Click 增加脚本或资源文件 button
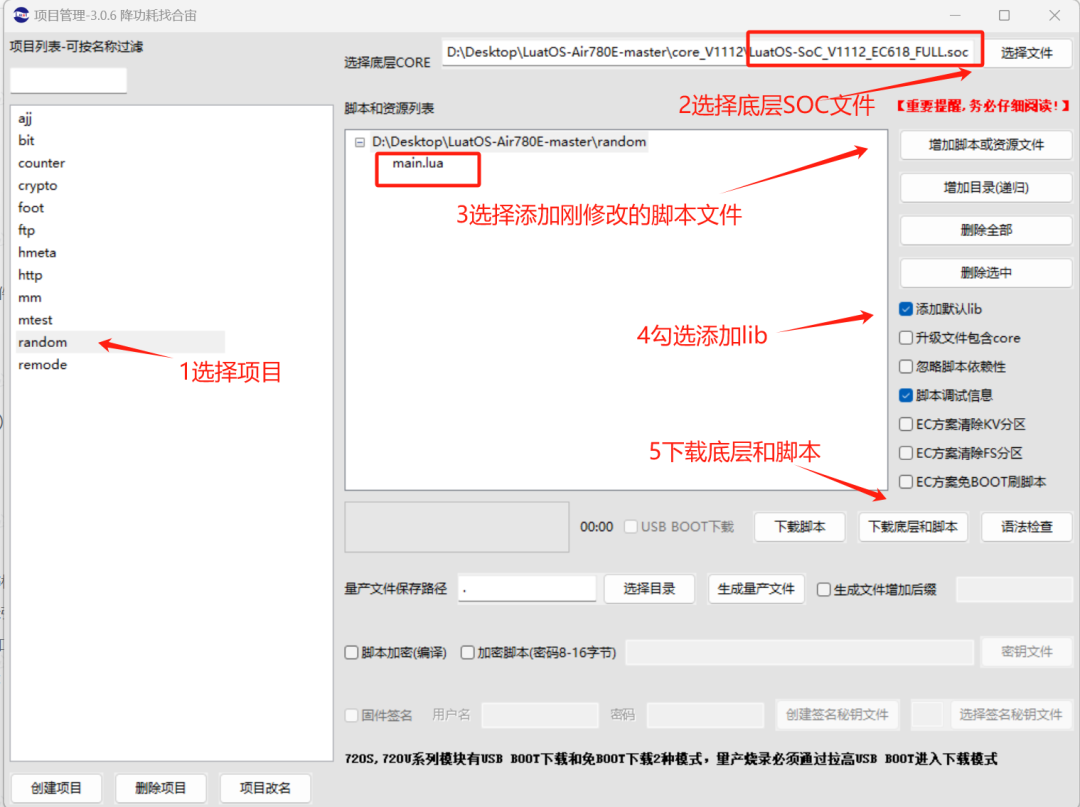This screenshot has width=1080, height=807. 985,145
